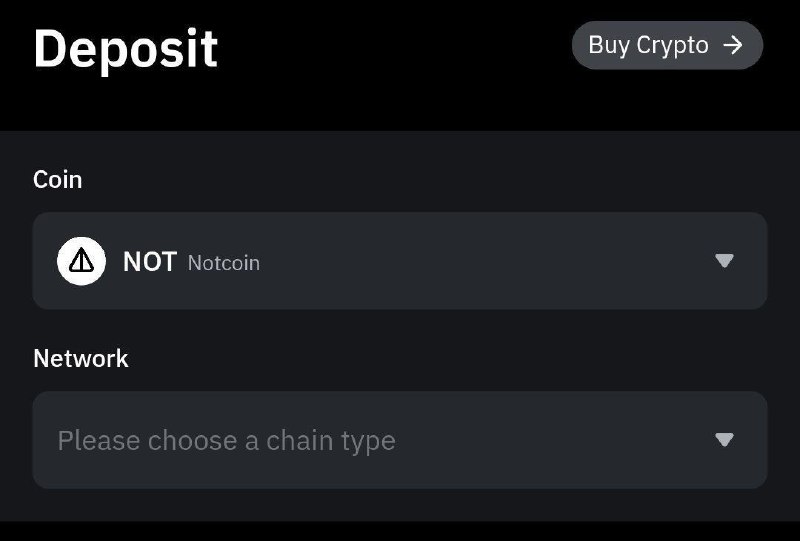The height and width of the screenshot is (541, 800).
Task: Click the NOT ticker symbol text
Action: coord(150,262)
